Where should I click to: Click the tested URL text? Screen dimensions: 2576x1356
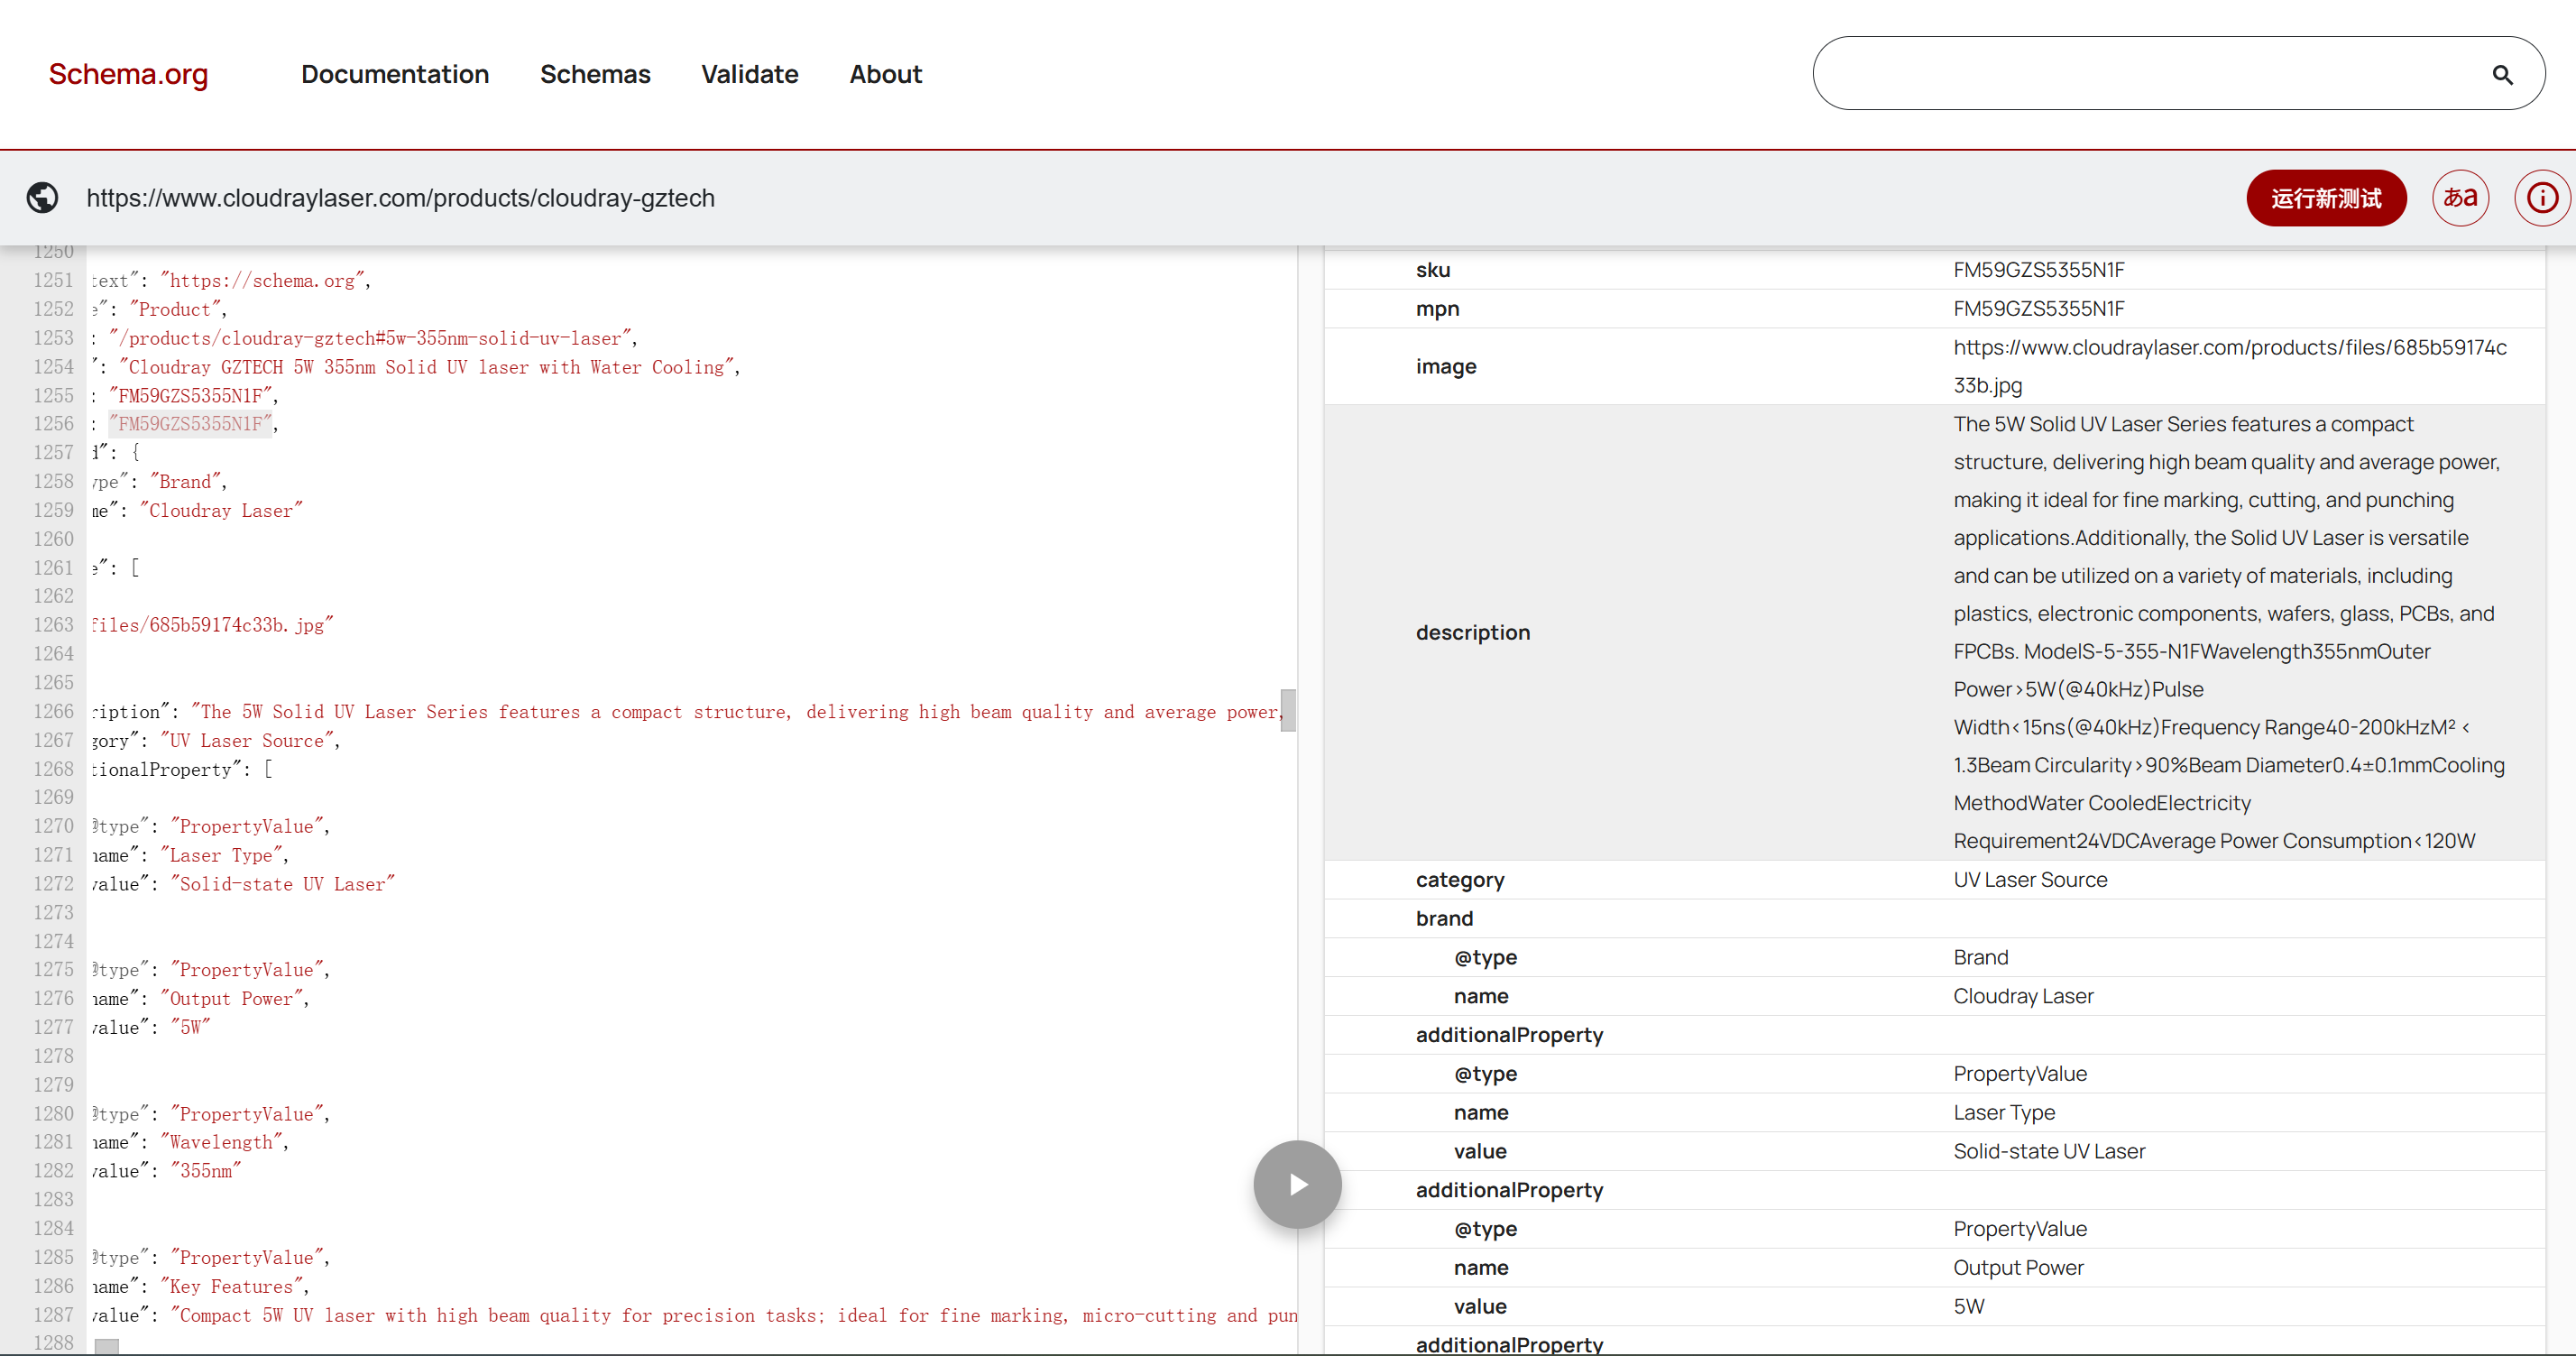[x=400, y=198]
